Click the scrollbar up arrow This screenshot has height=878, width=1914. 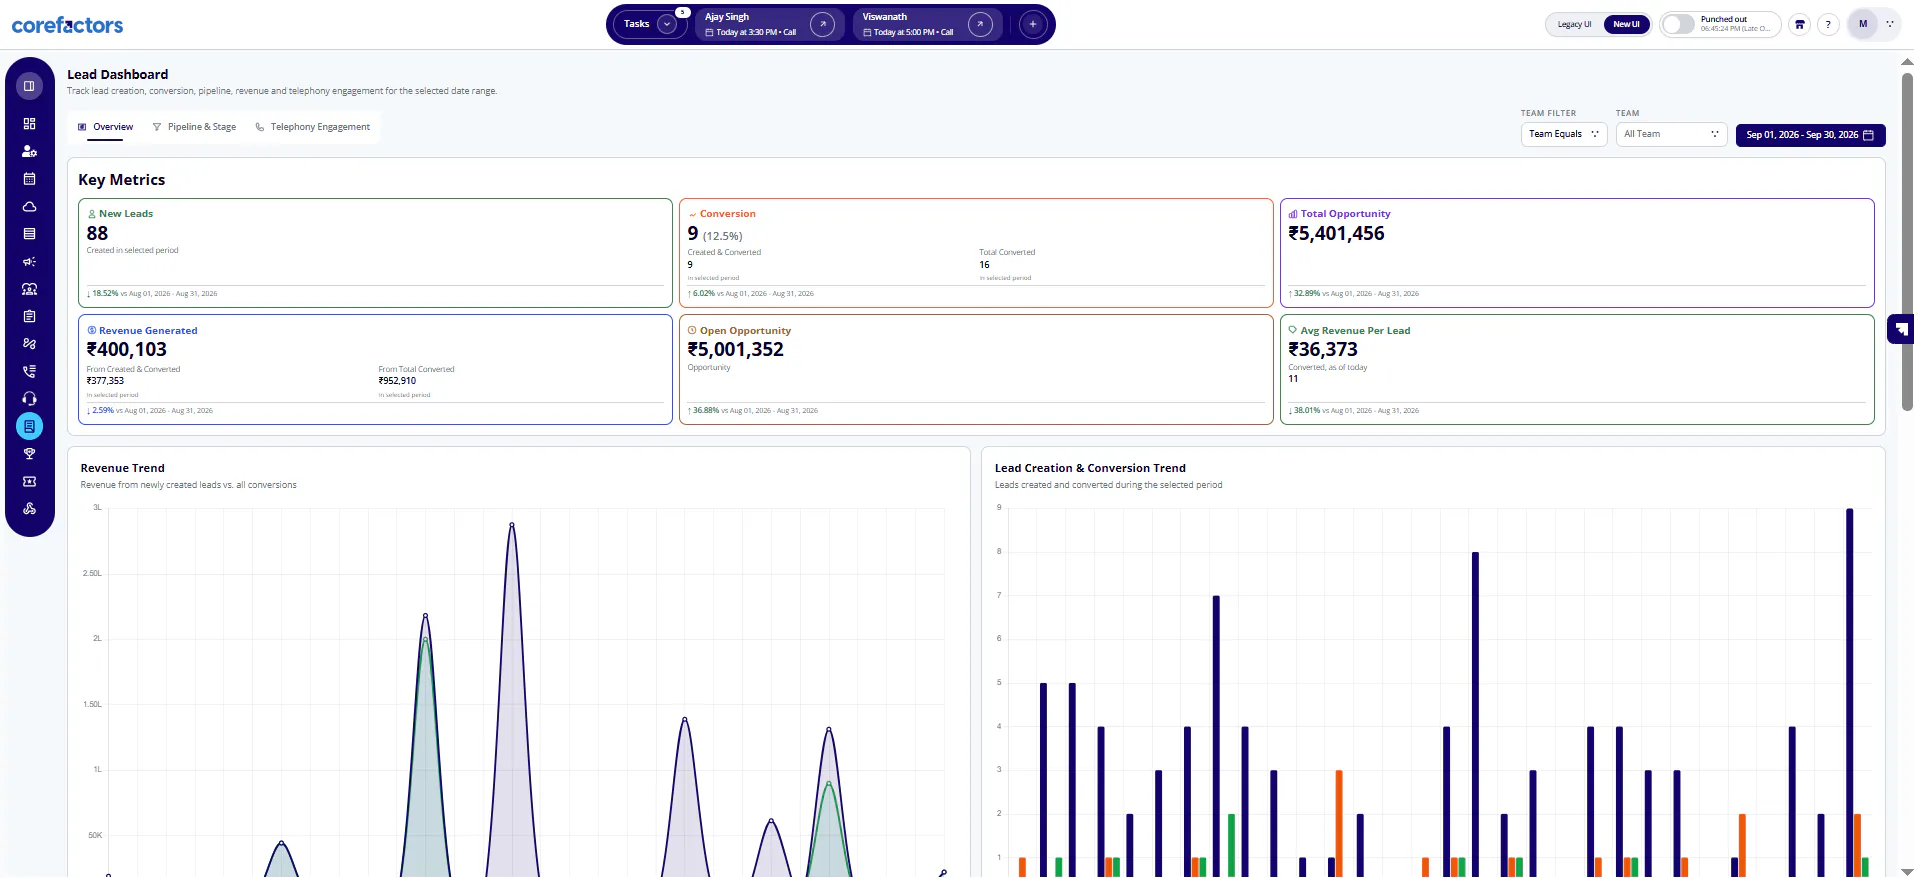click(1907, 62)
